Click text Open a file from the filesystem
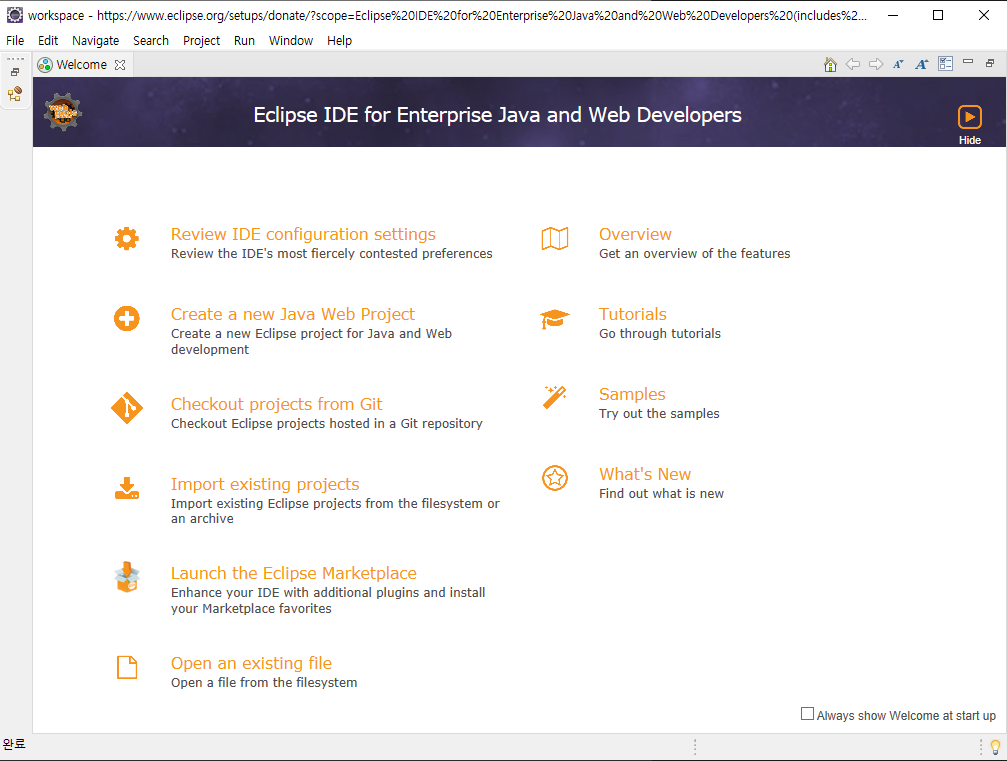This screenshot has width=1007, height=761. [264, 682]
